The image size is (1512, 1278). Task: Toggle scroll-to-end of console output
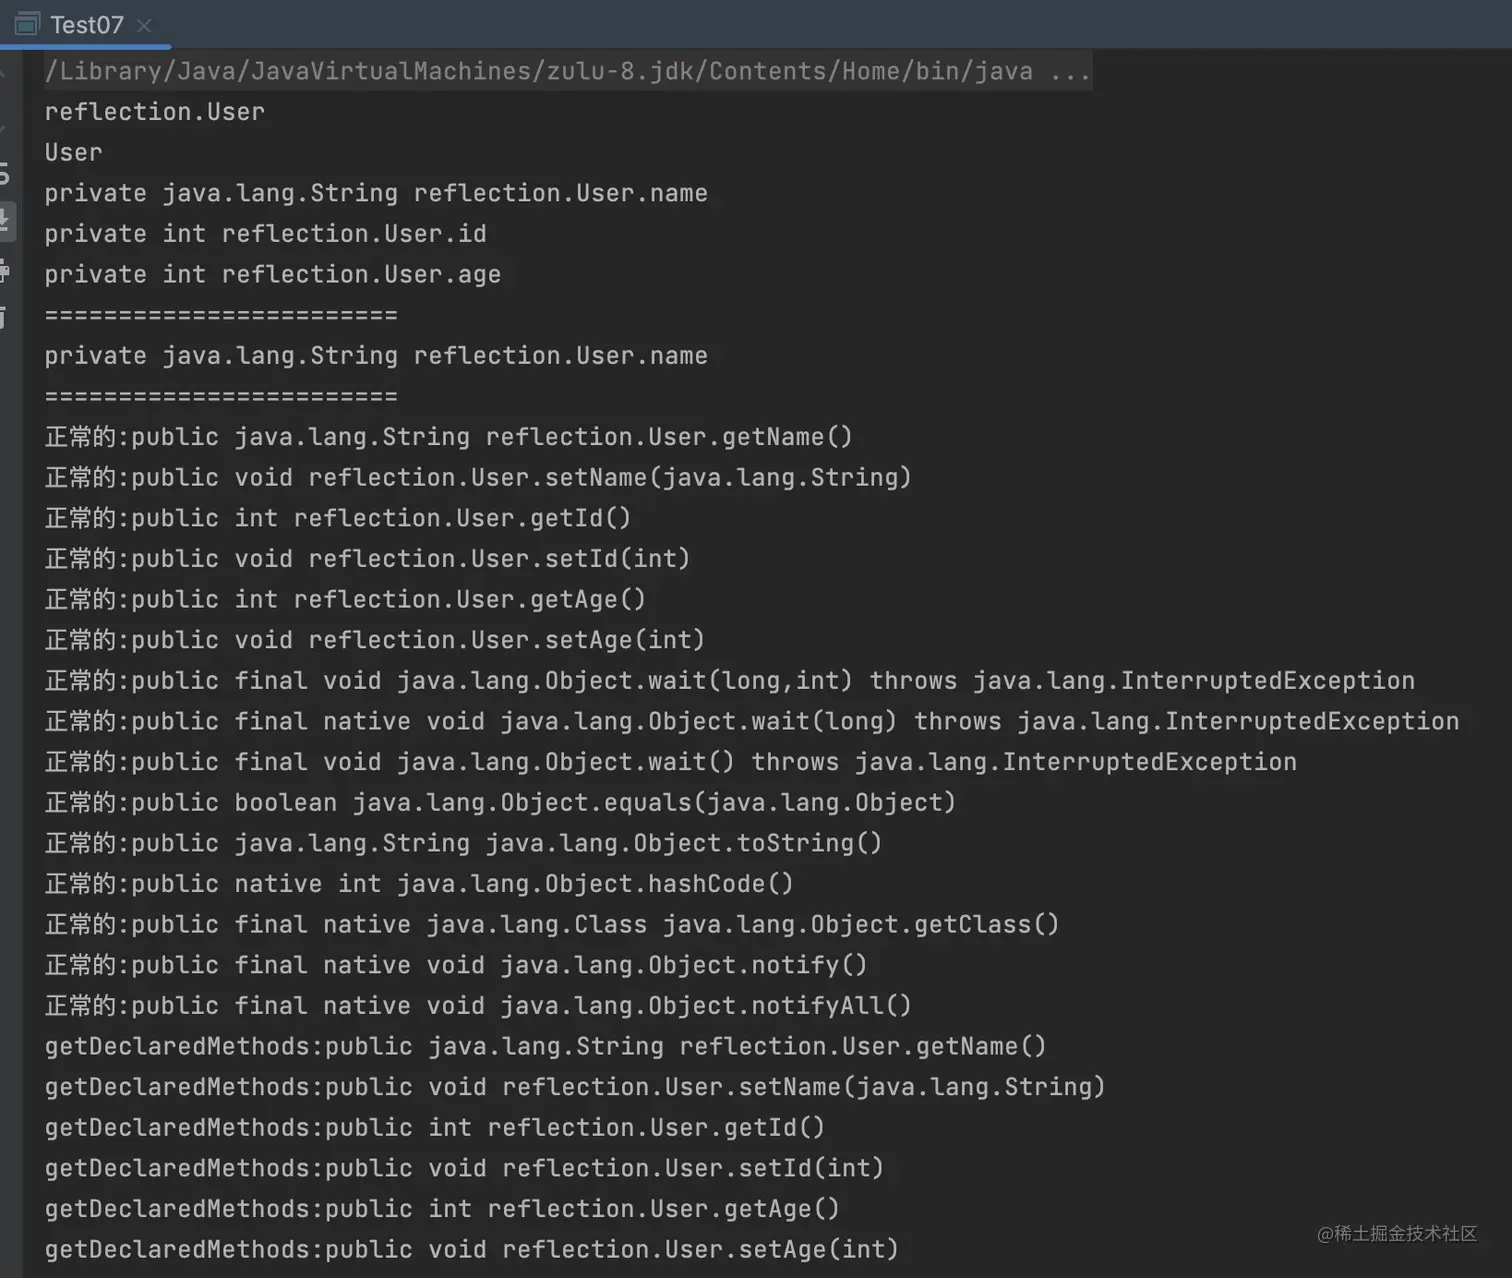[x=4, y=221]
